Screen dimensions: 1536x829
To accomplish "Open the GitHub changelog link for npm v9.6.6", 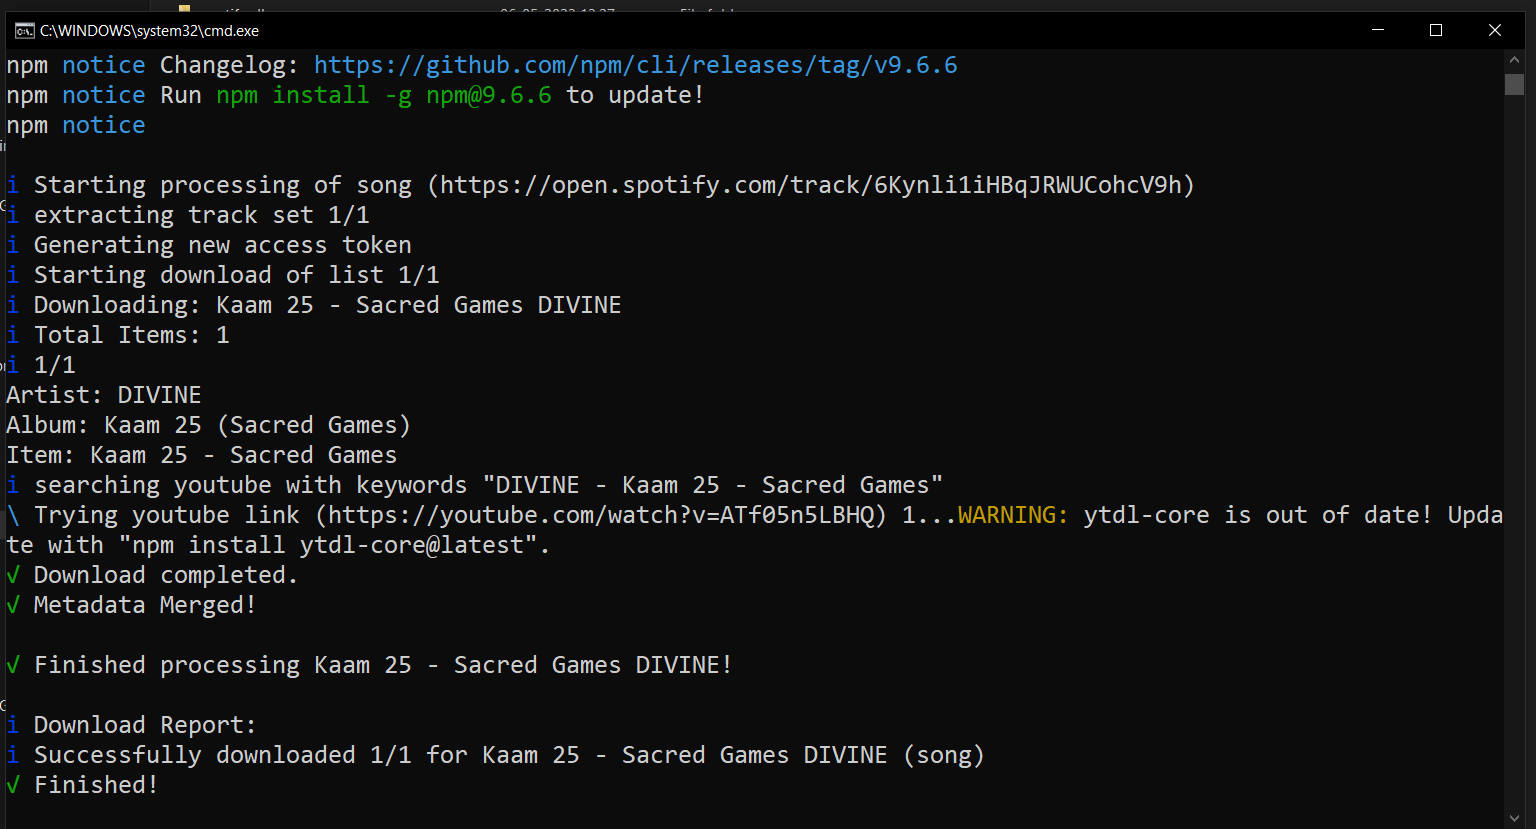I will pos(635,64).
